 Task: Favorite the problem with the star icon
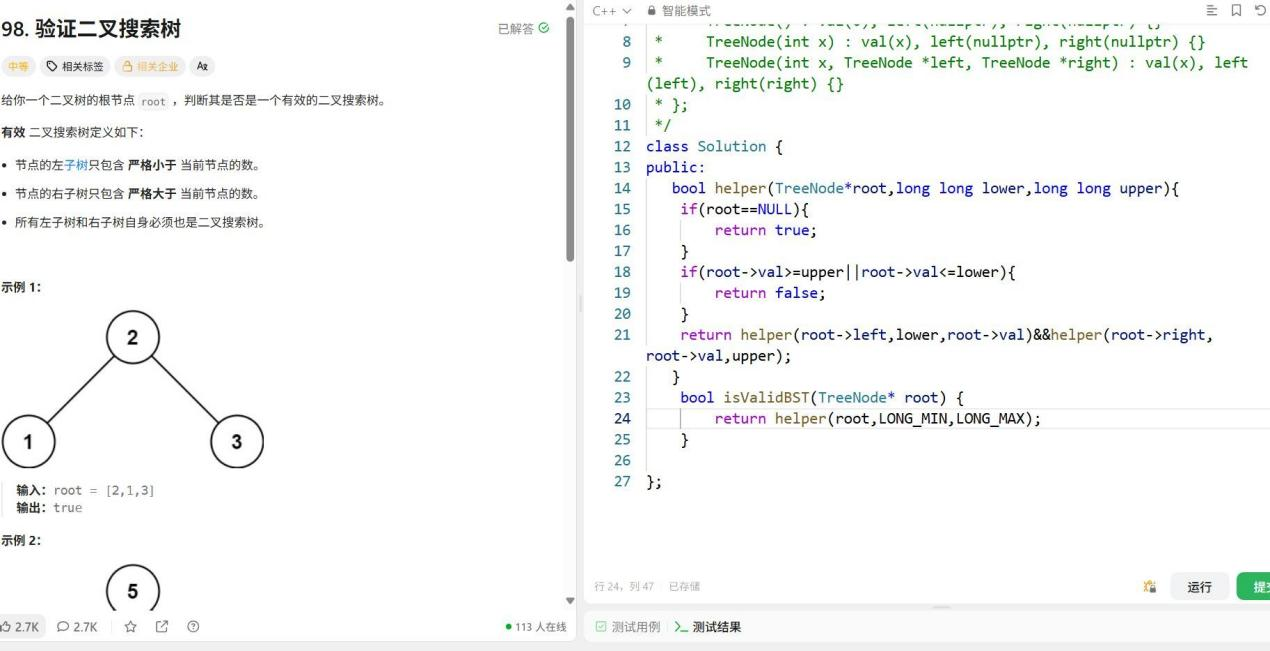(130, 627)
